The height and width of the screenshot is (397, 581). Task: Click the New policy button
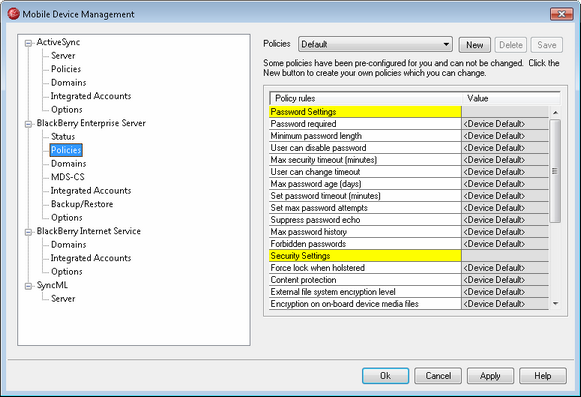point(474,45)
